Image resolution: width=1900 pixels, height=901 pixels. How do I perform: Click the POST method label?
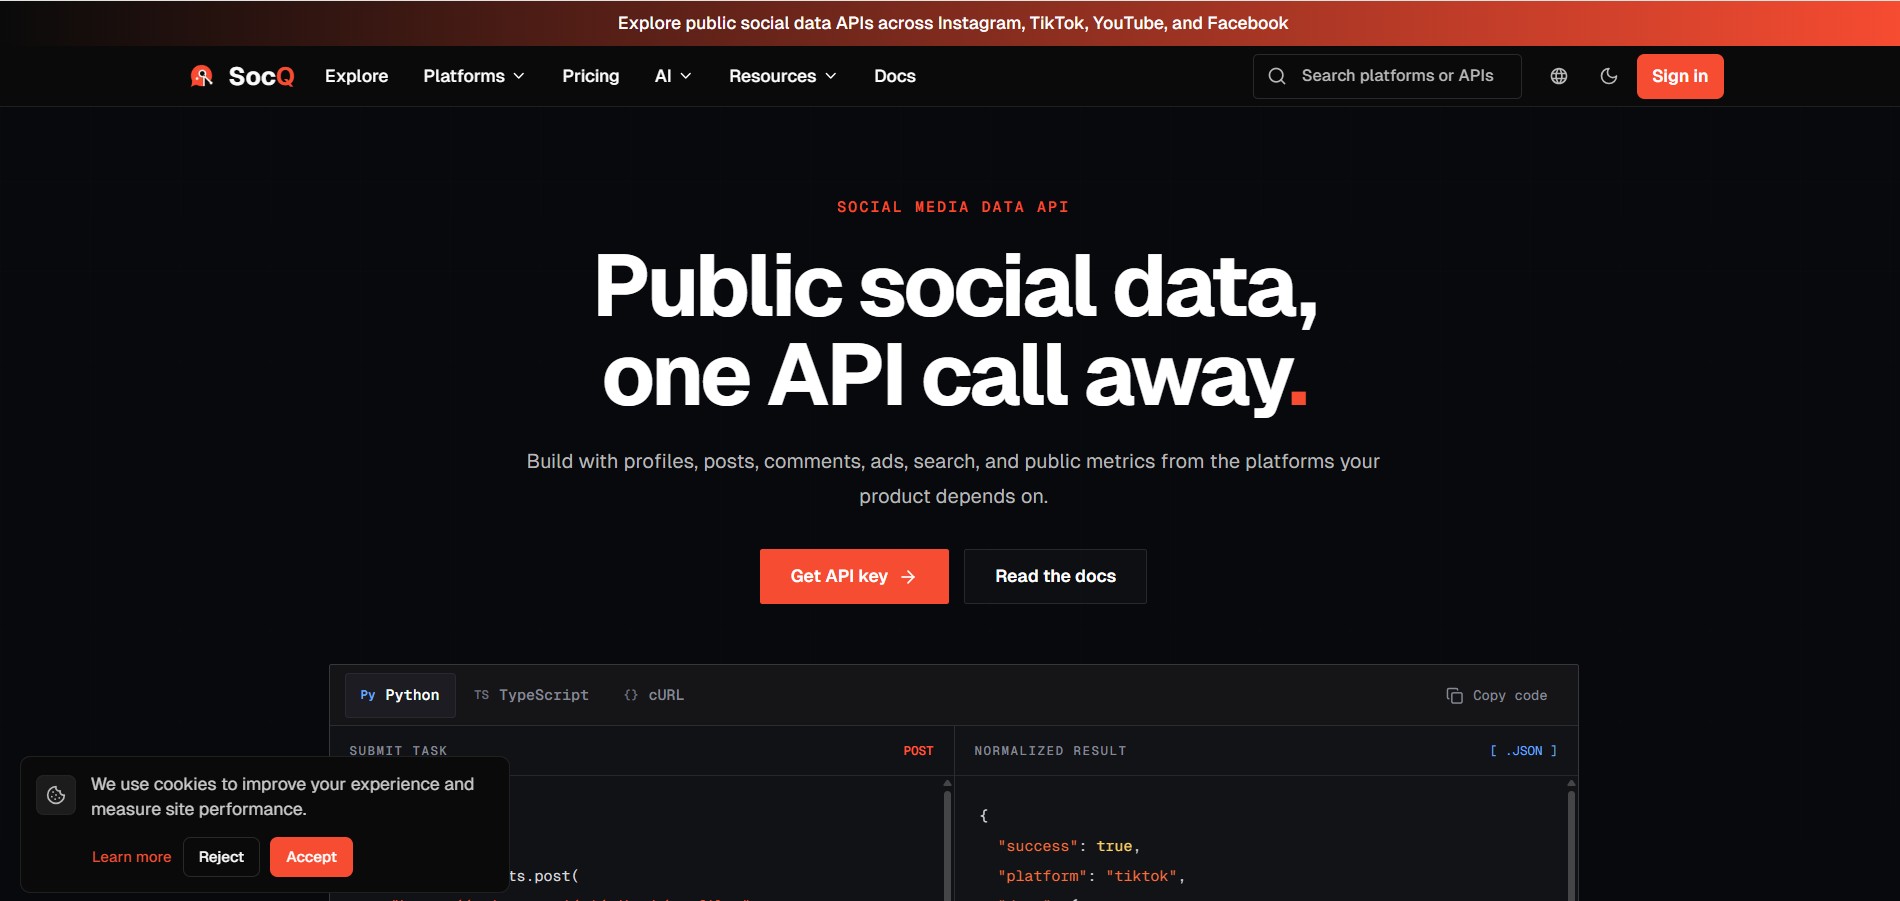(918, 751)
